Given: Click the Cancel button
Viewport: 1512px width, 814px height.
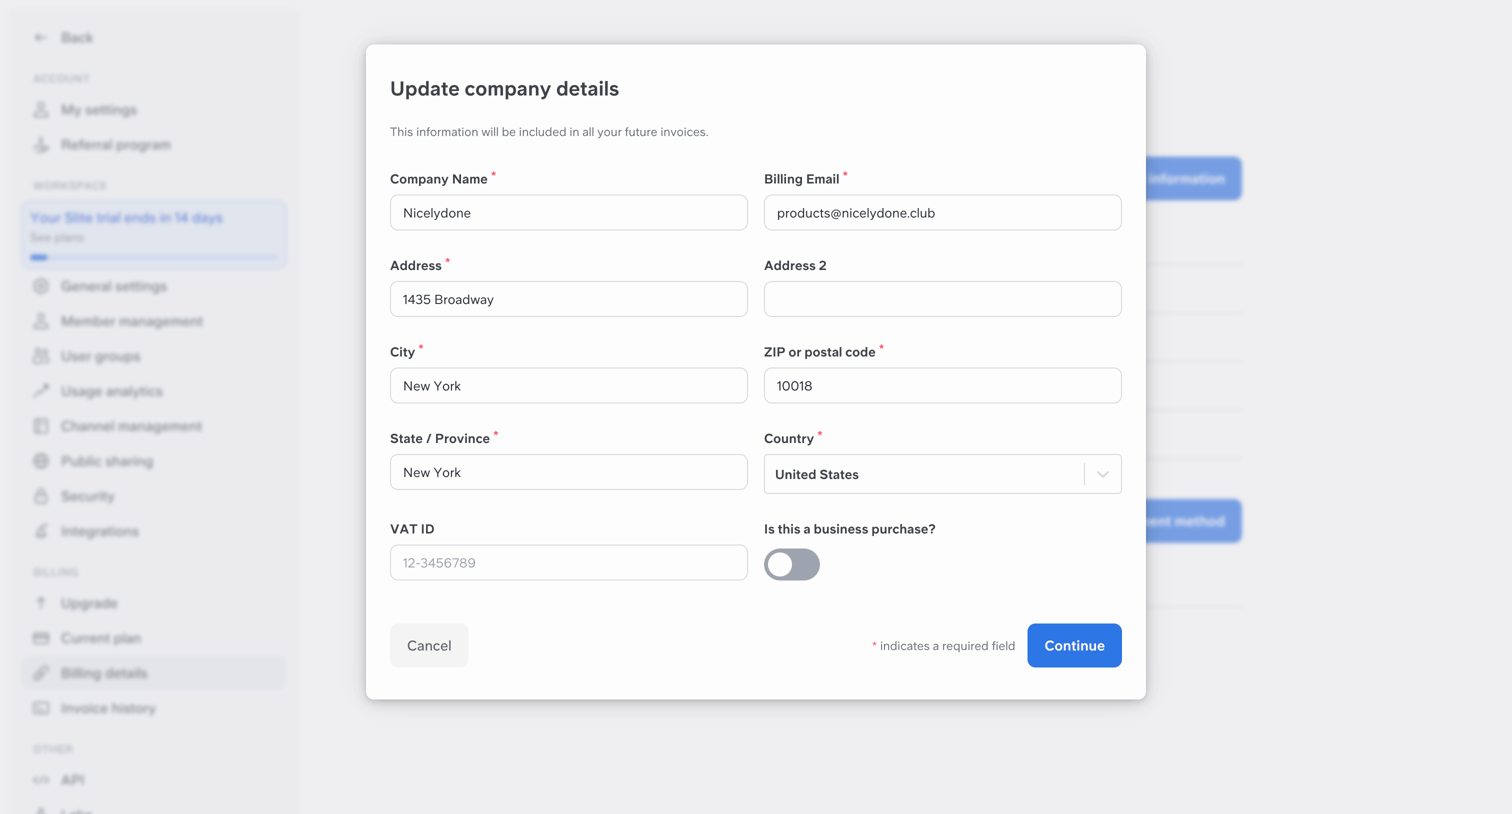Looking at the screenshot, I should [x=429, y=646].
